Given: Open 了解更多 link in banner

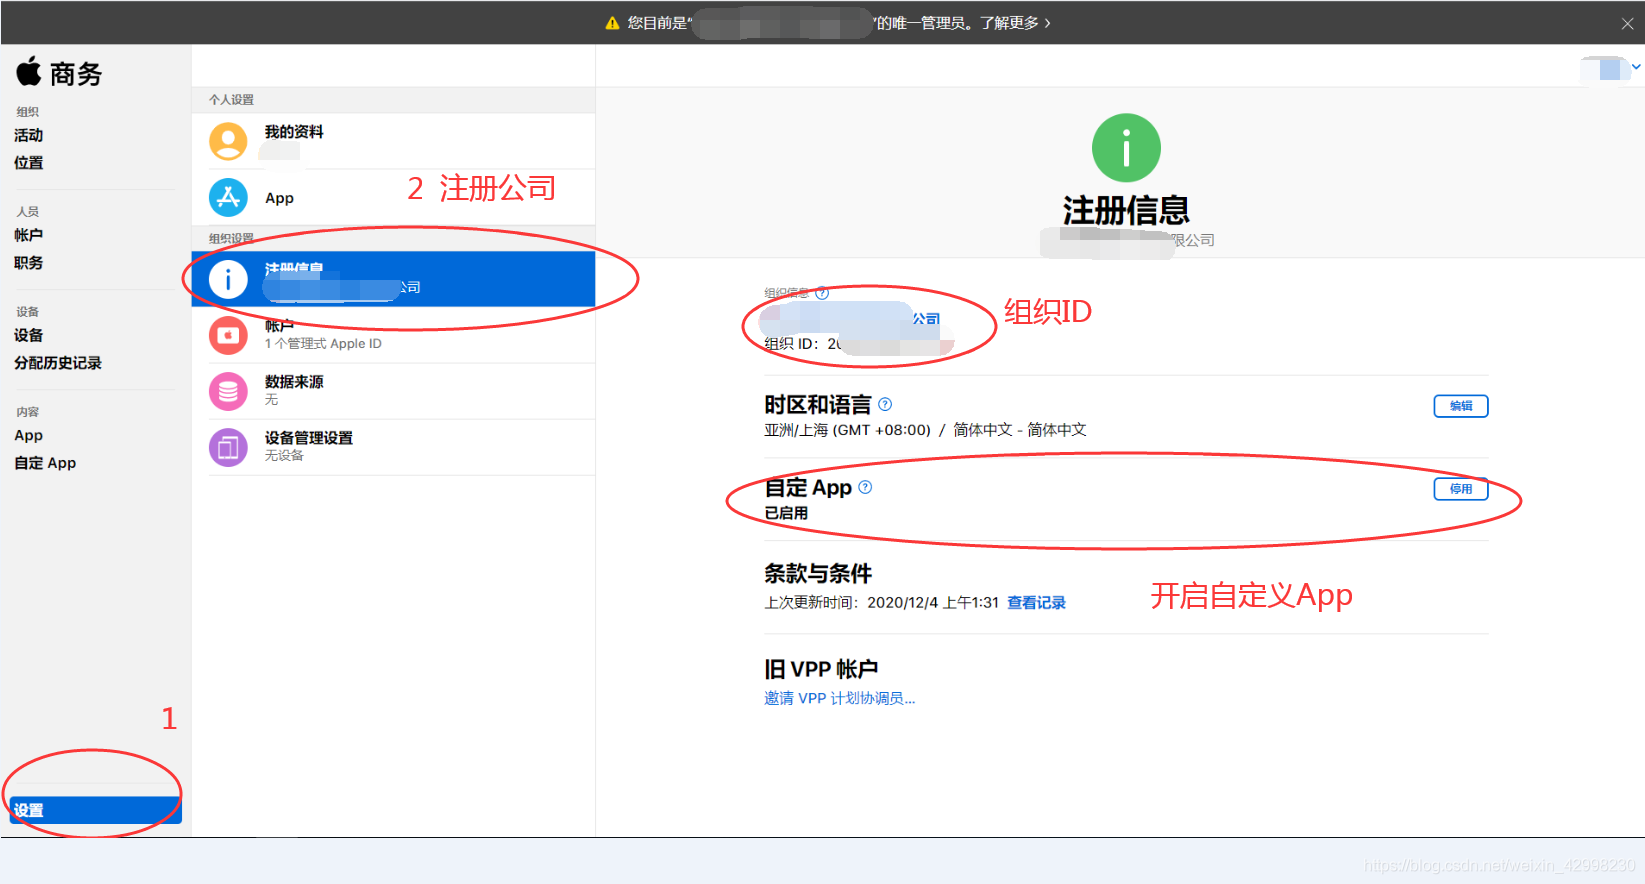Looking at the screenshot, I should (x=1015, y=23).
